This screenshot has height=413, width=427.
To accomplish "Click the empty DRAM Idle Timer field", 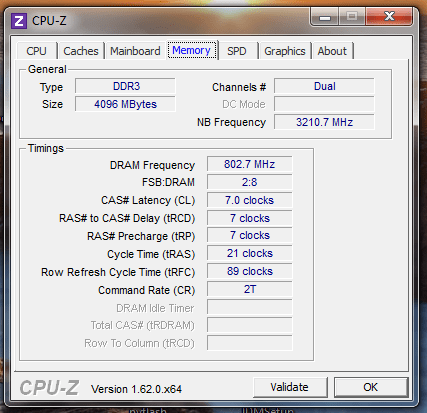I will coord(250,307).
